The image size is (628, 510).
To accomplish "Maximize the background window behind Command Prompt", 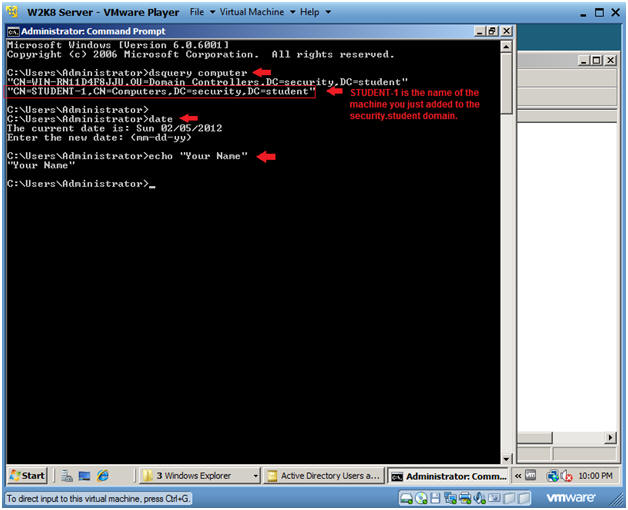I will point(597,60).
